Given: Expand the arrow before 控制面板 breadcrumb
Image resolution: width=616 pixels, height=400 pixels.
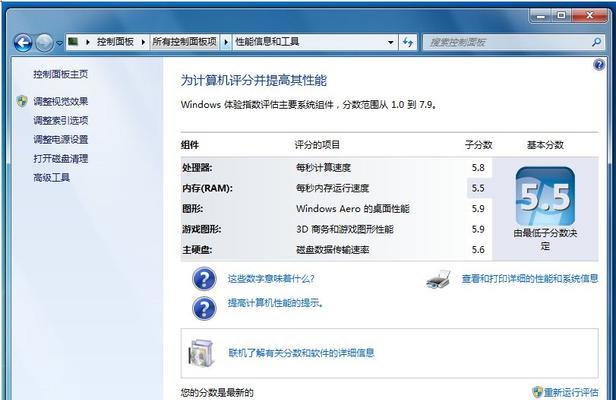Looking at the screenshot, I should click(x=88, y=42).
